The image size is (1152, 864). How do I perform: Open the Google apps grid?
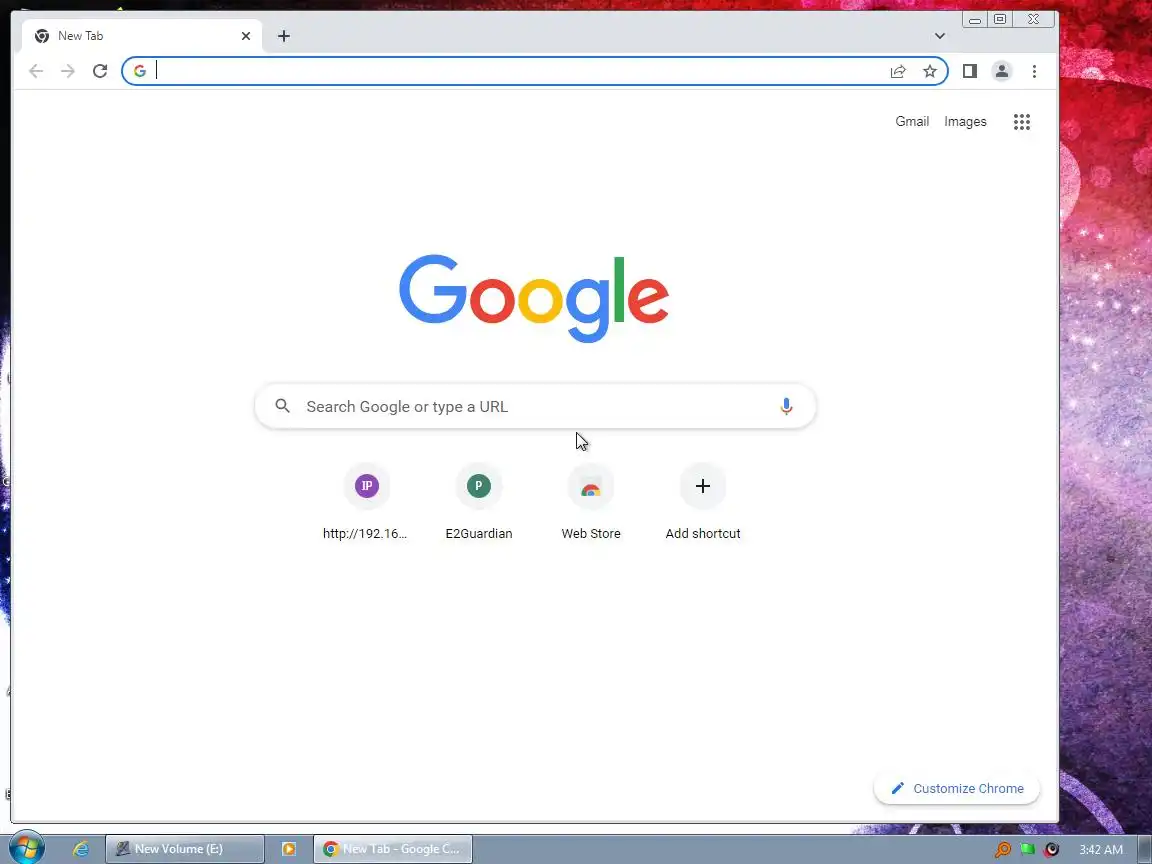point(1021,122)
